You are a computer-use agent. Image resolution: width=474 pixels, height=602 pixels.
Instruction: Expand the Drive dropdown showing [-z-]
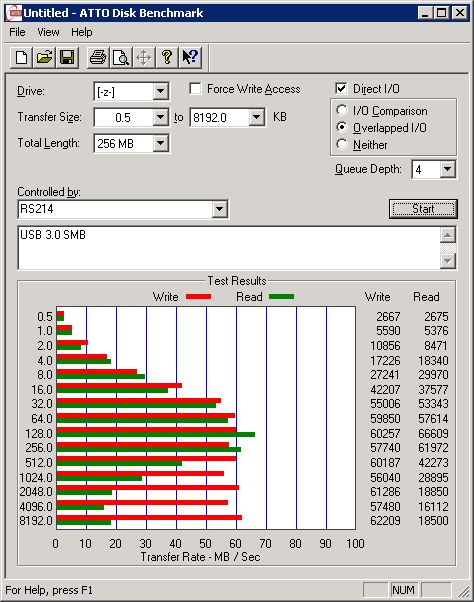[160, 92]
